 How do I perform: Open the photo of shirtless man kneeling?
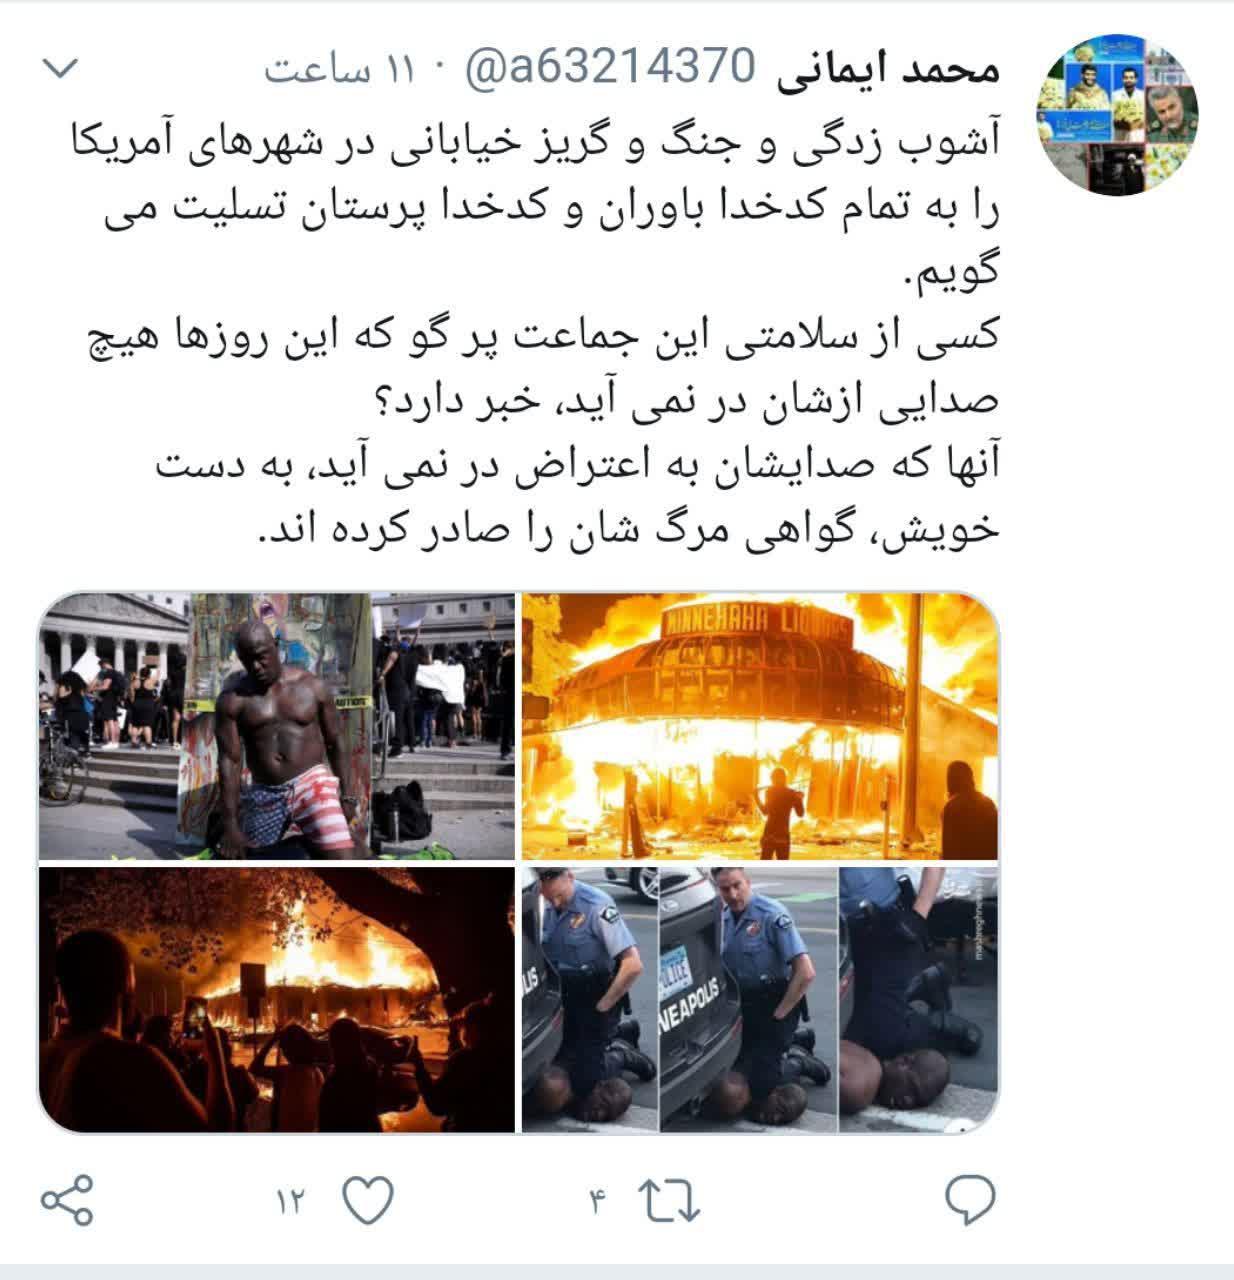click(276, 726)
